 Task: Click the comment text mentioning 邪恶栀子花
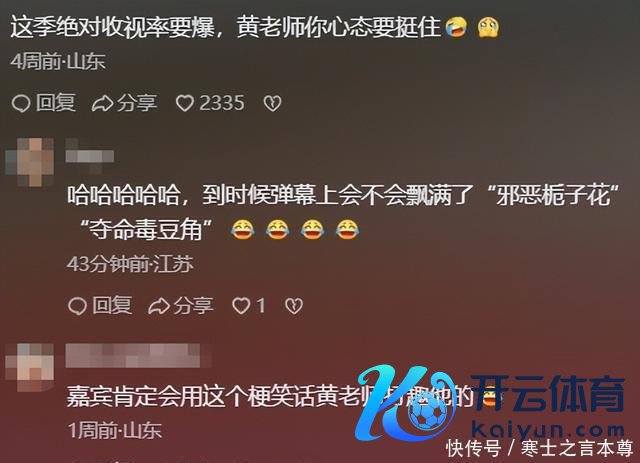coord(343,212)
